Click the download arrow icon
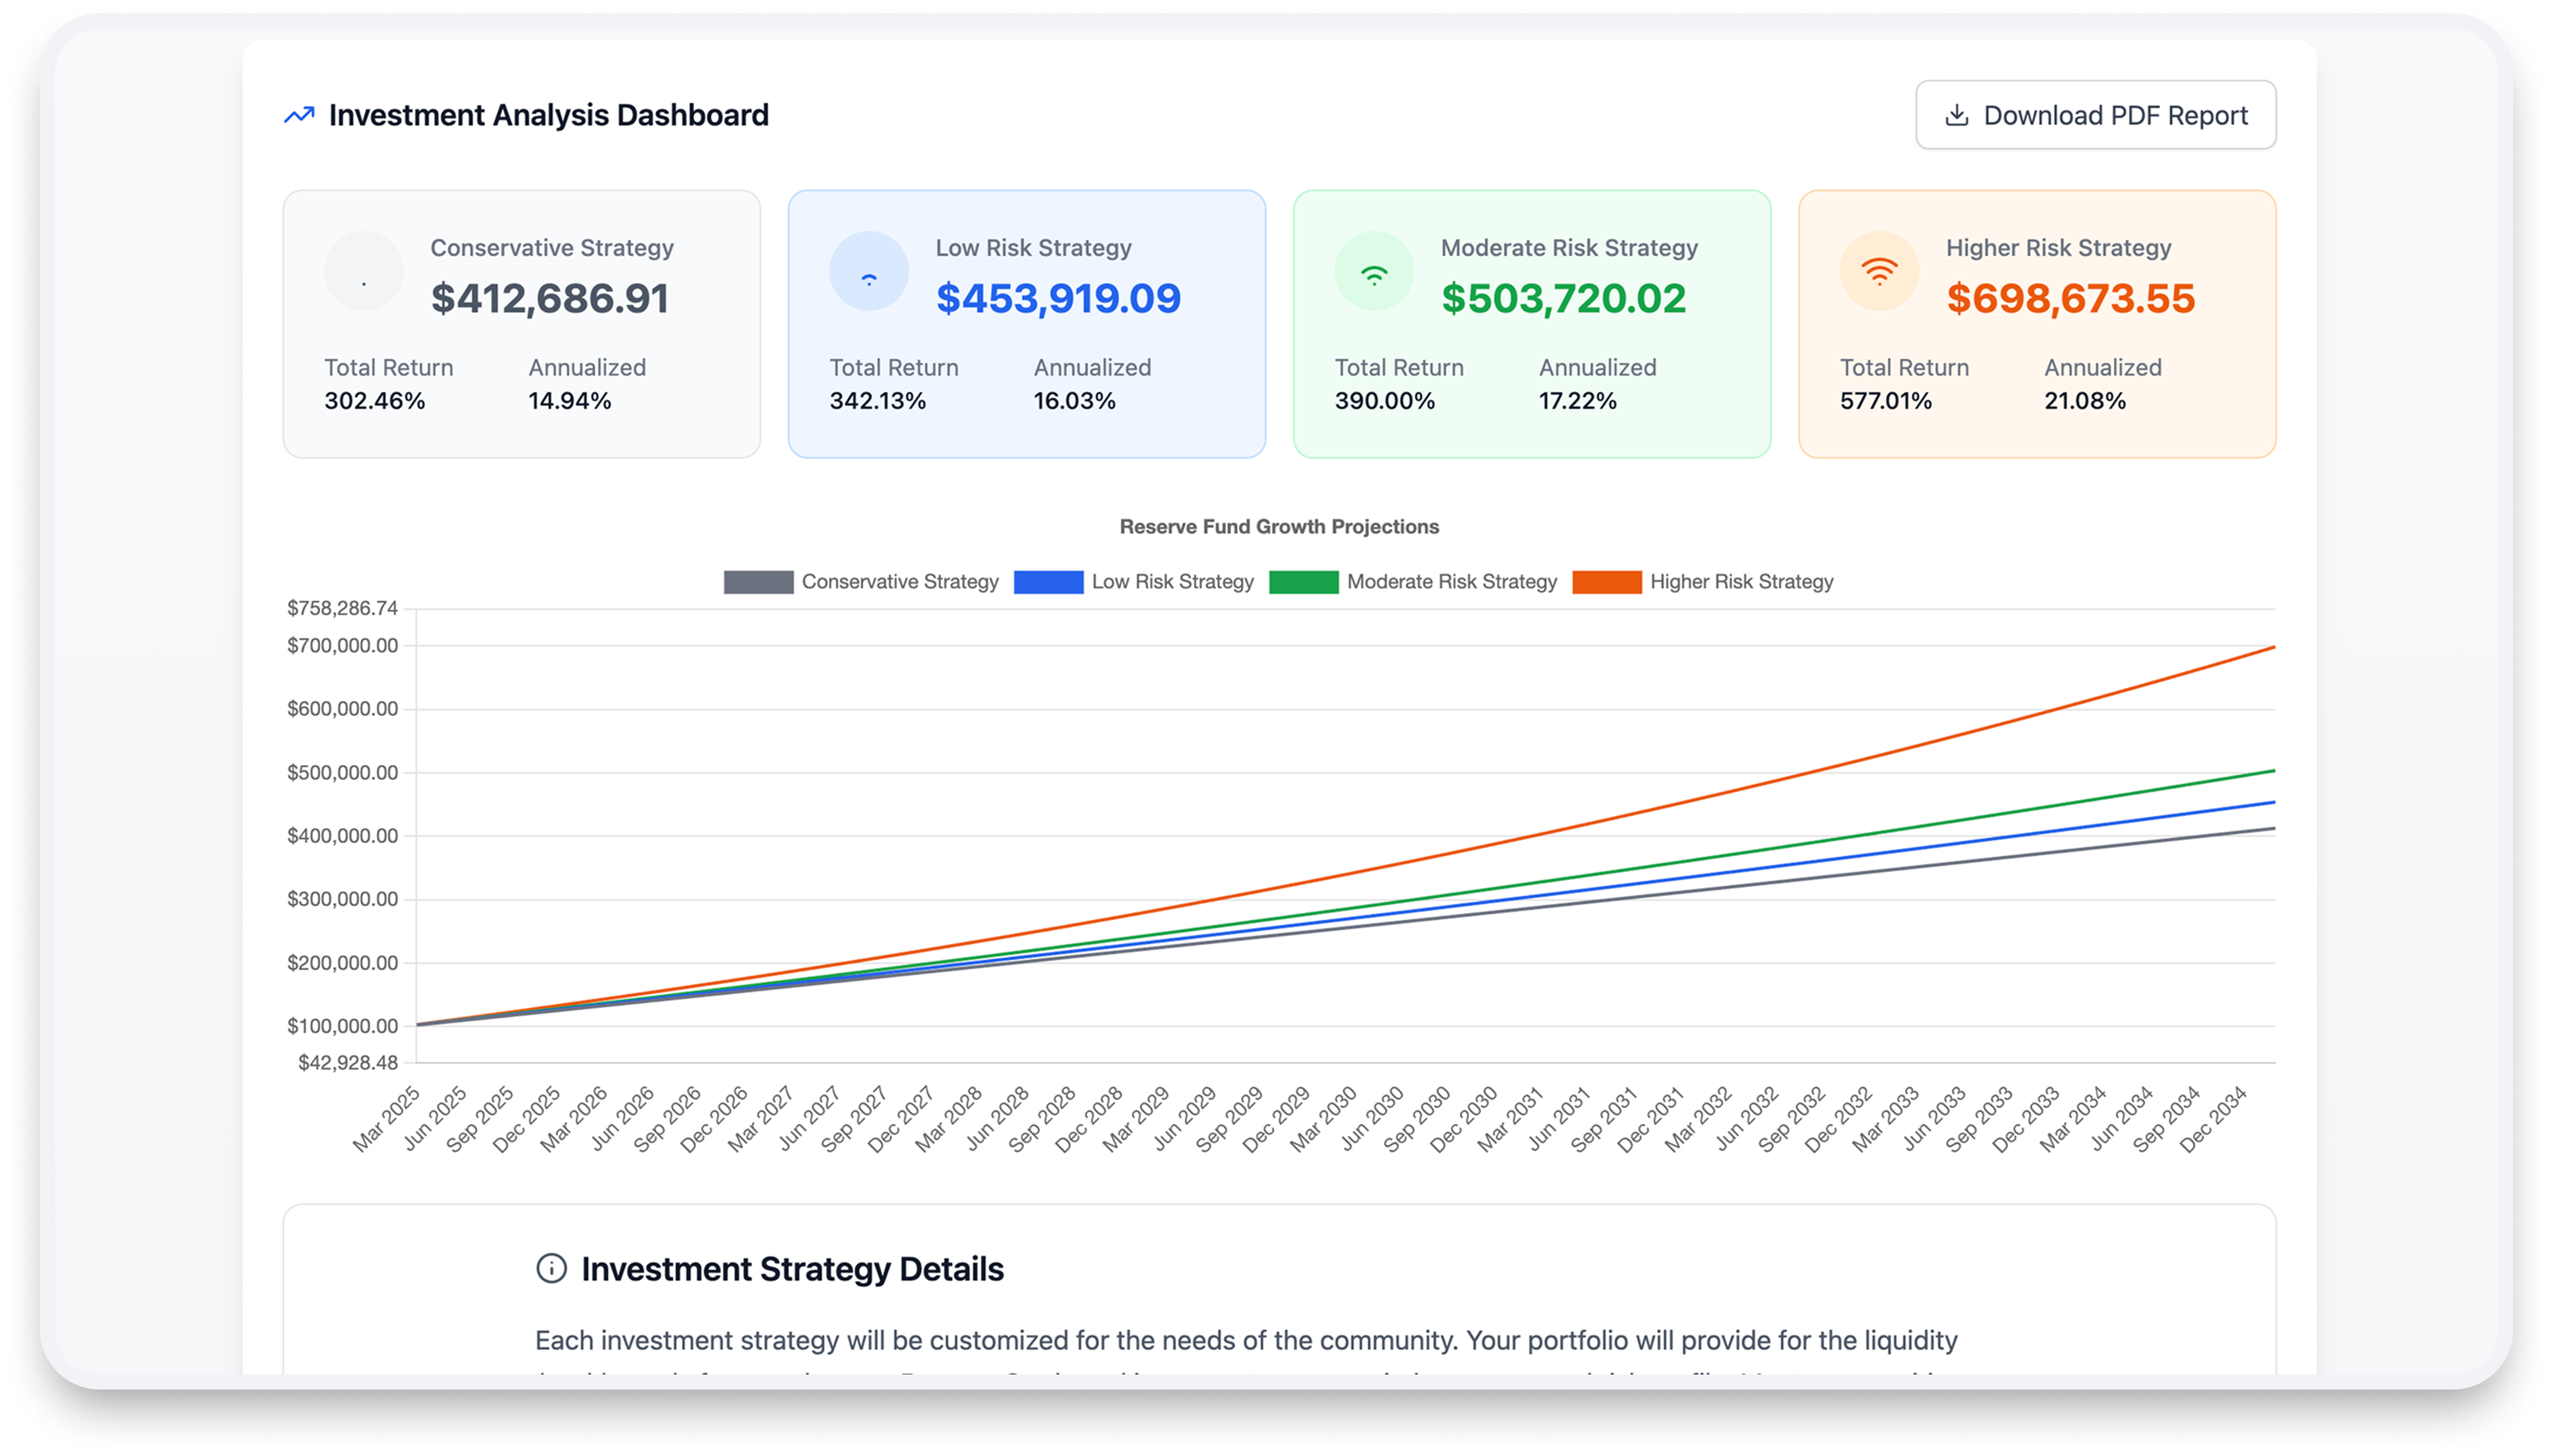 (x=1956, y=115)
